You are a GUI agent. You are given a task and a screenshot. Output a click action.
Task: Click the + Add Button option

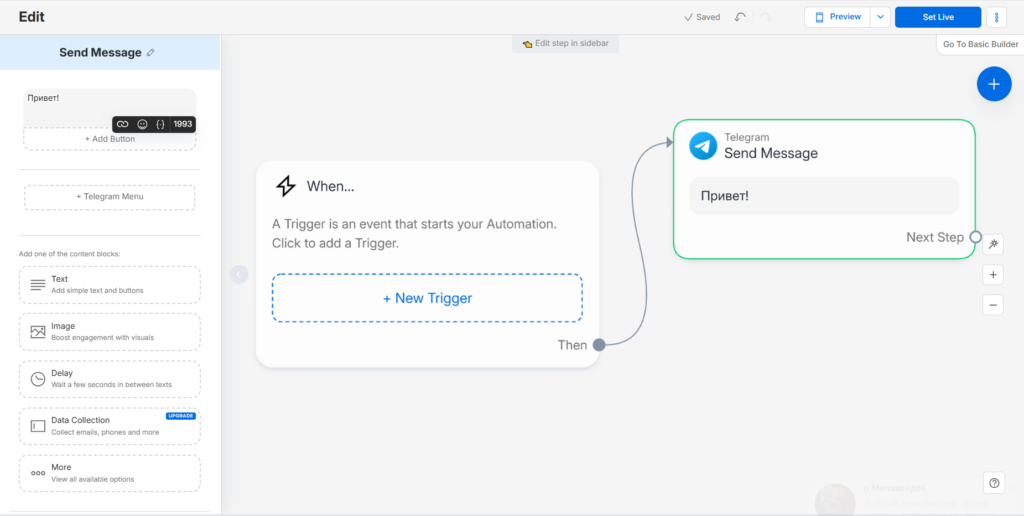click(x=110, y=138)
